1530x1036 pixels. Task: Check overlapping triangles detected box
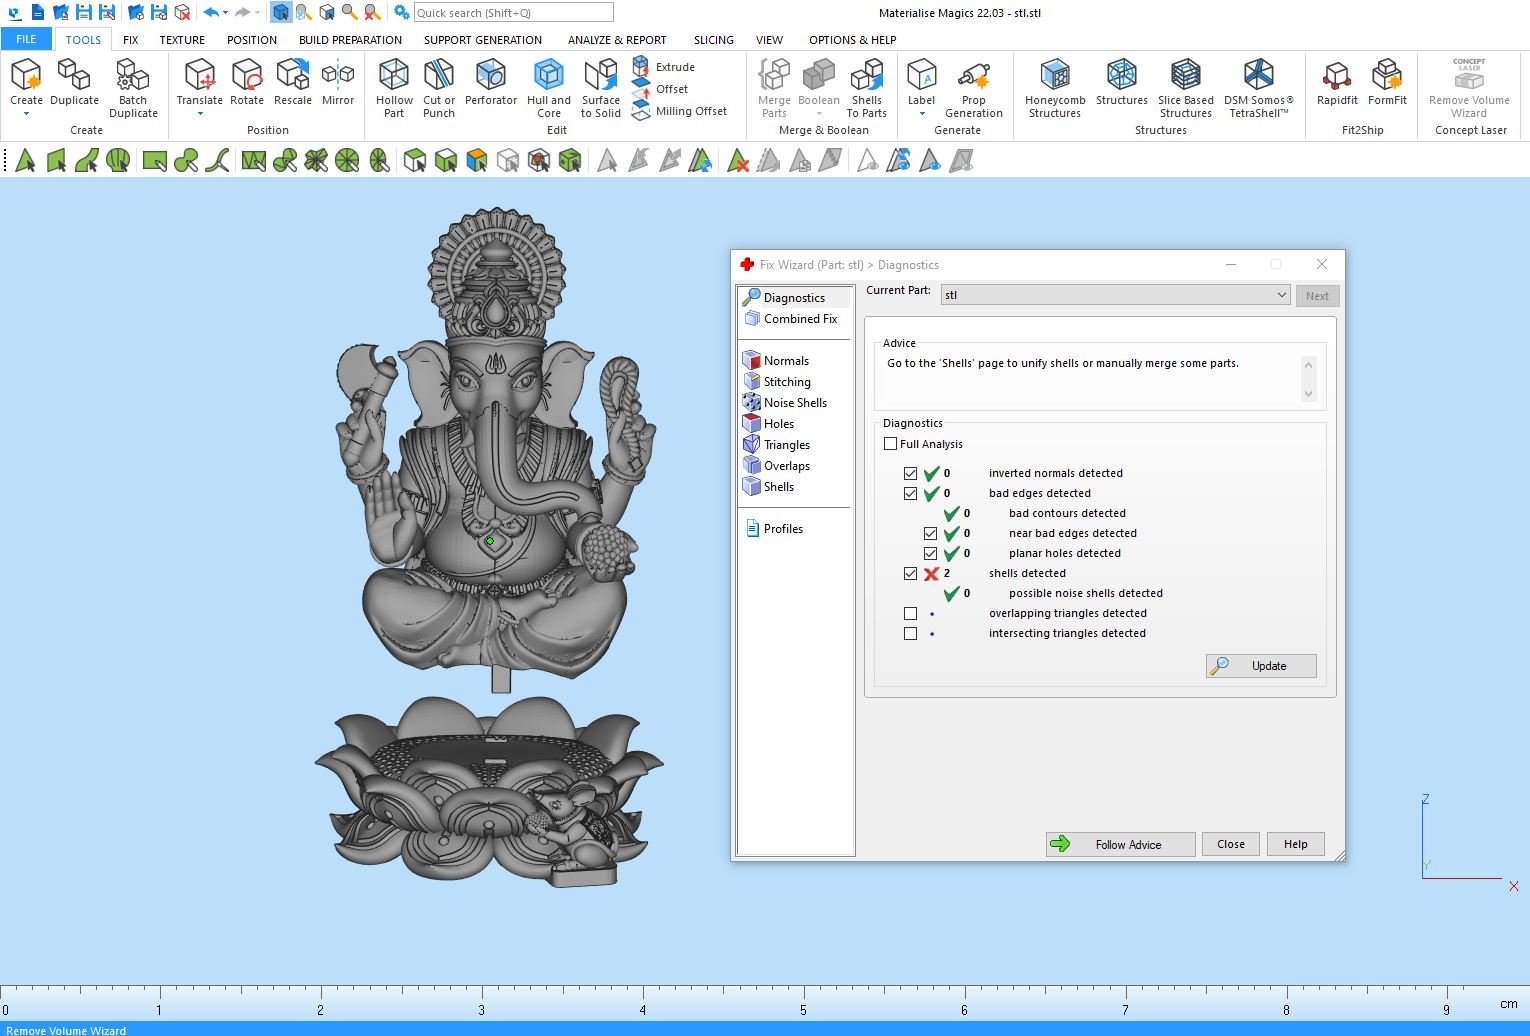point(910,613)
